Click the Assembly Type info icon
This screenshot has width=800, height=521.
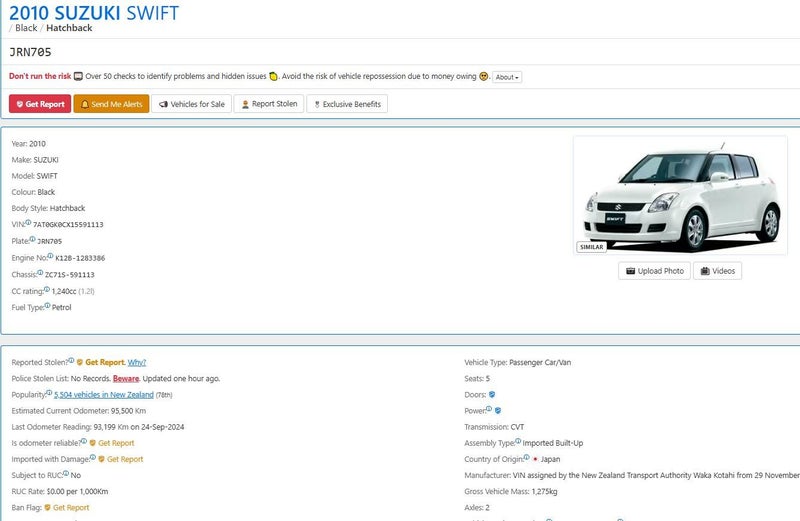click(520, 441)
